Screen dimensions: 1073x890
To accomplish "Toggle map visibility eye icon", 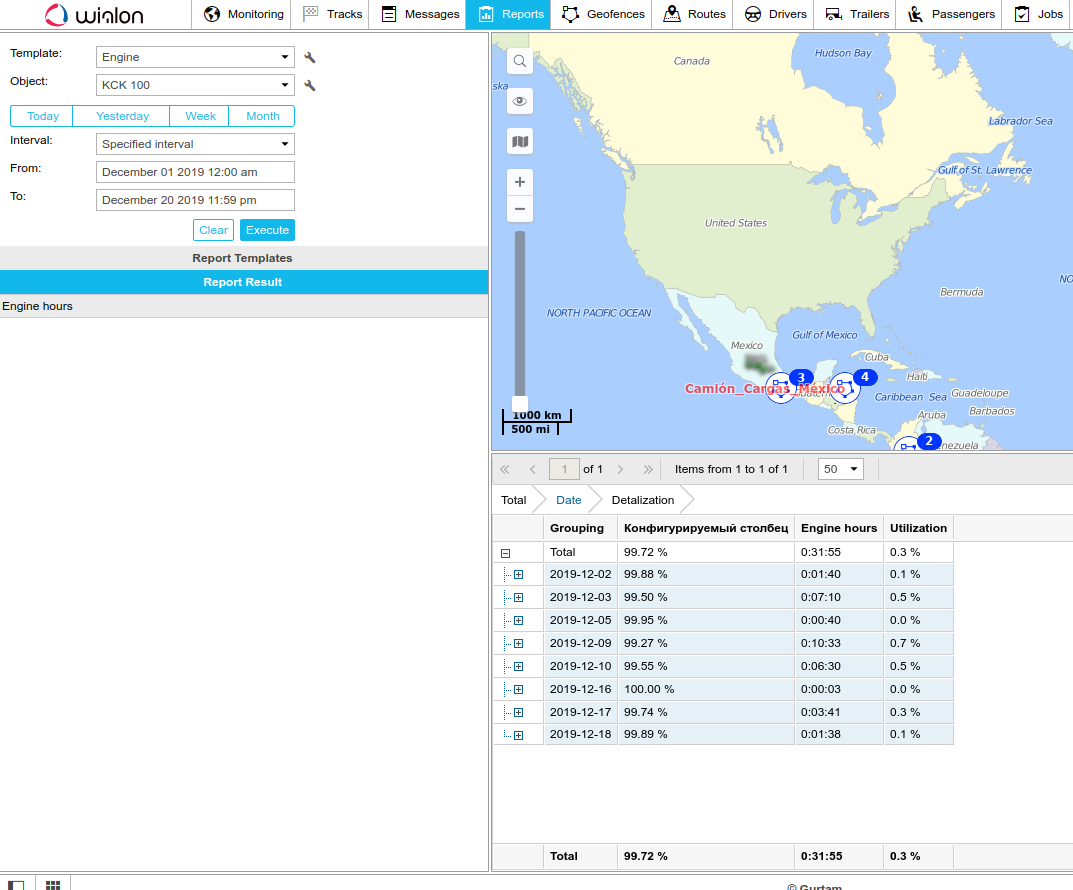I will pos(520,102).
